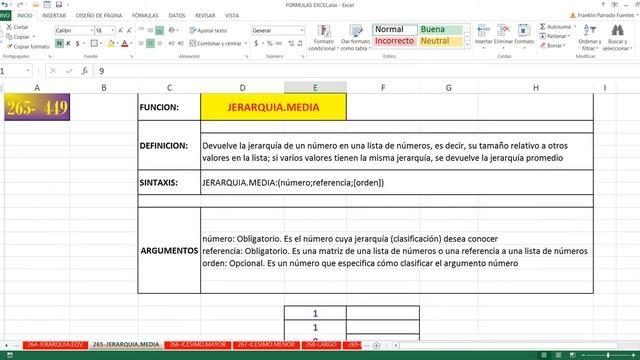Align text to top of cell
The image size is (640, 360).
tap(142, 30)
